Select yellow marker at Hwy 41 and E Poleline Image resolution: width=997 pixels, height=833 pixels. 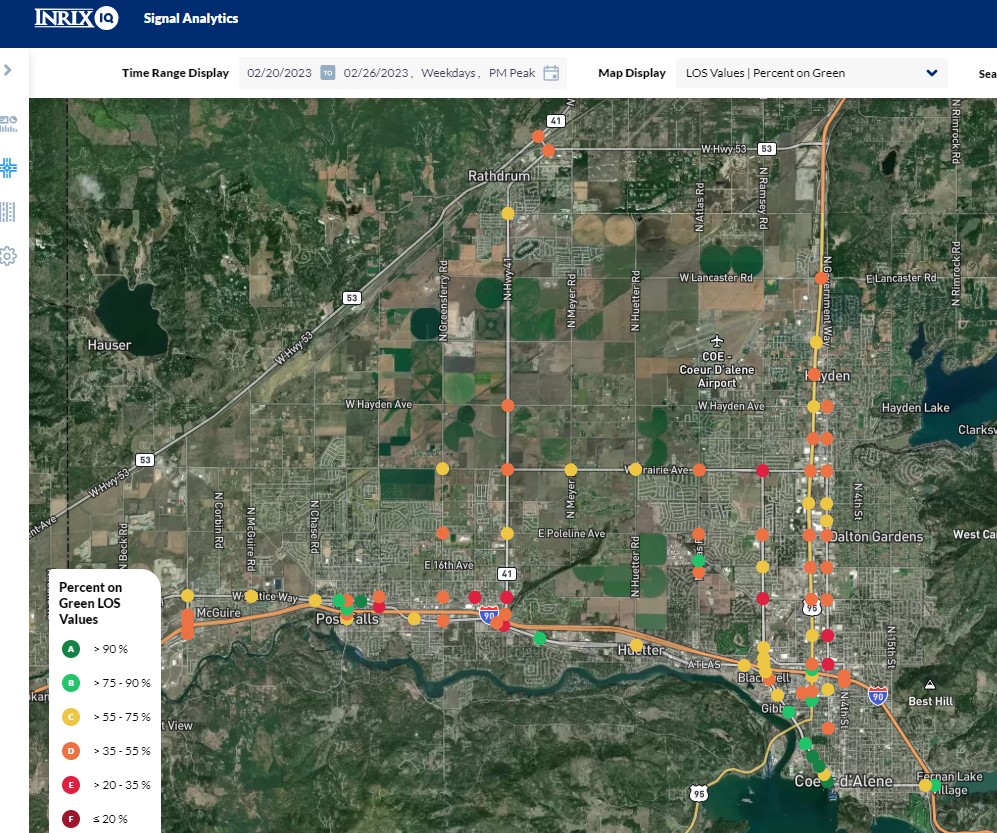[507, 534]
